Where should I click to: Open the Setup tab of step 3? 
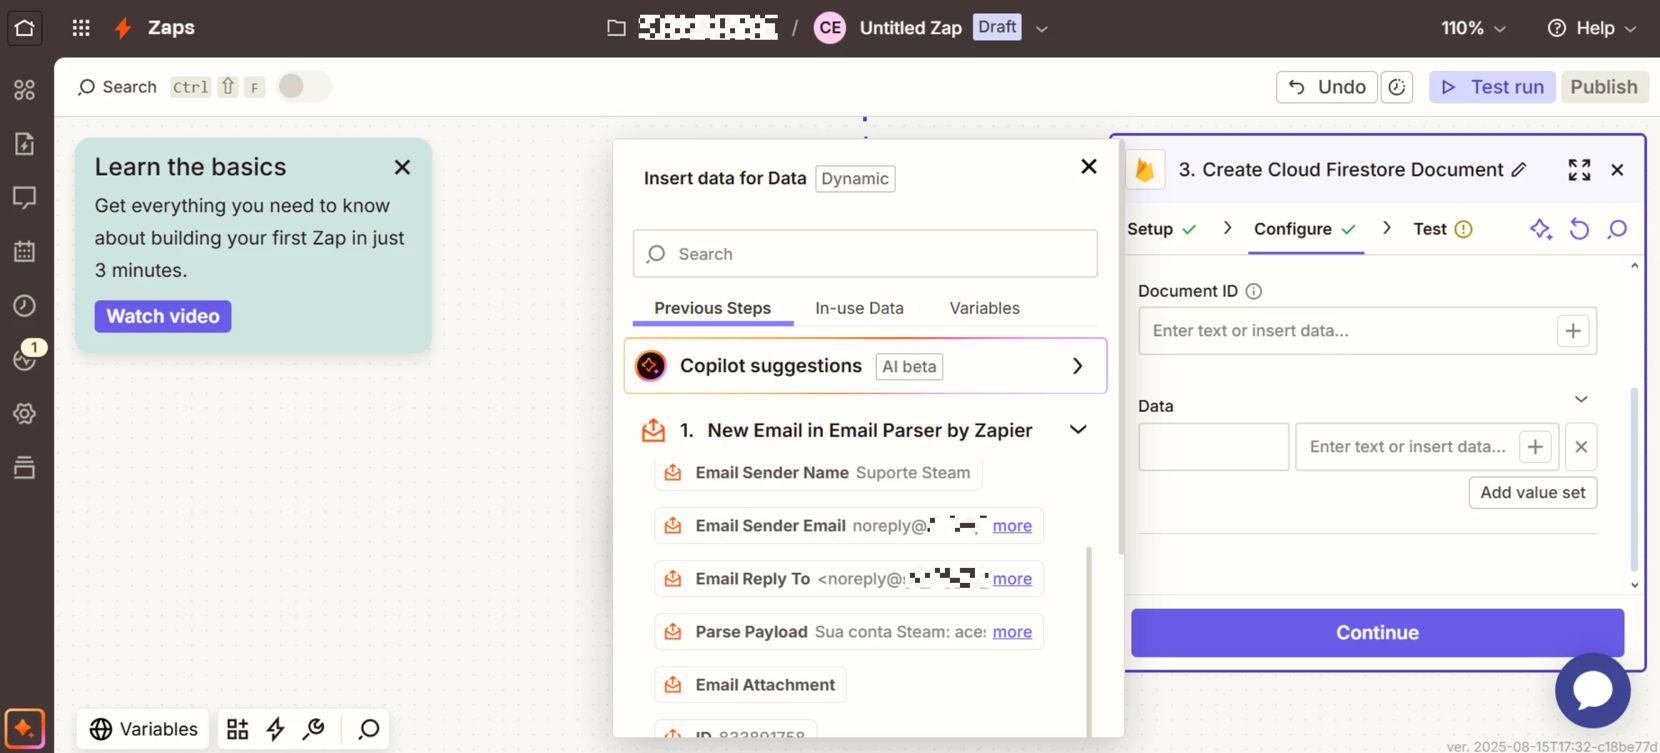point(1161,229)
